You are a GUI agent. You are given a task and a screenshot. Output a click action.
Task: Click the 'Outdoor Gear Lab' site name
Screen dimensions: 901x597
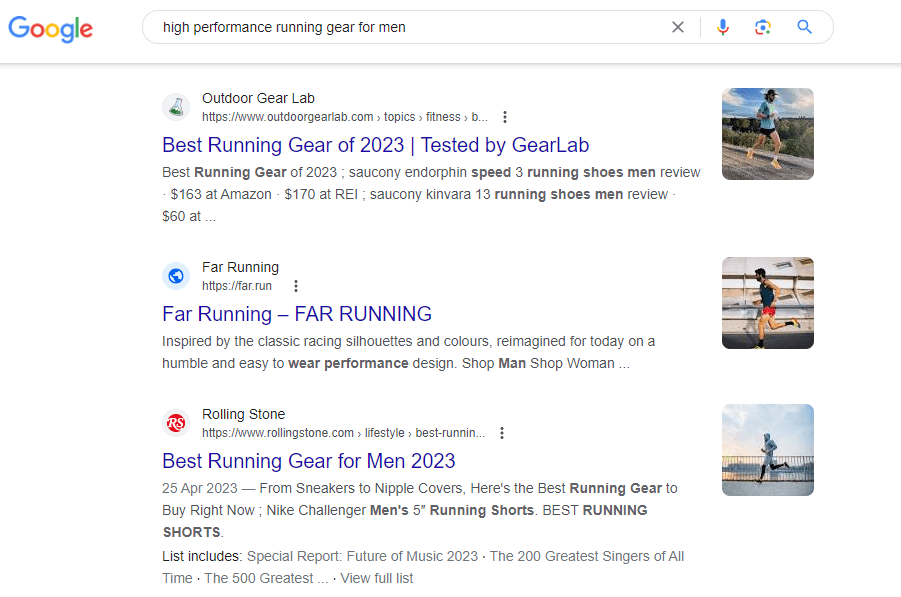pyautogui.click(x=258, y=98)
